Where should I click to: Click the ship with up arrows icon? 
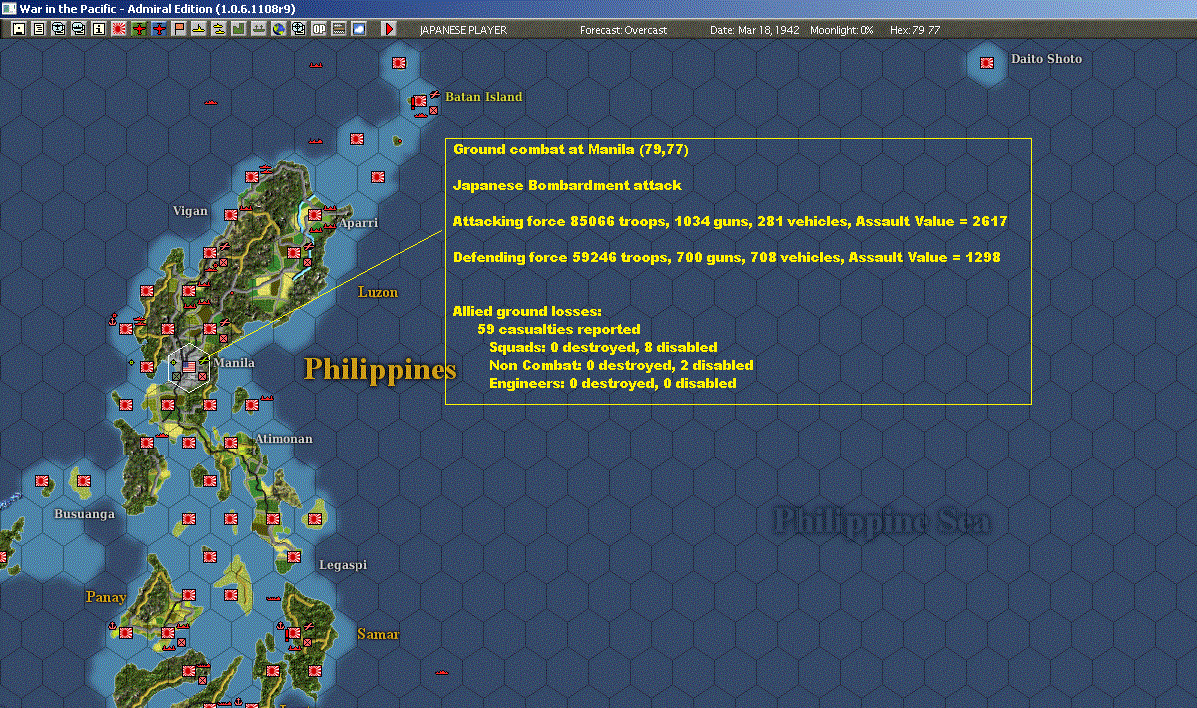[x=259, y=29]
